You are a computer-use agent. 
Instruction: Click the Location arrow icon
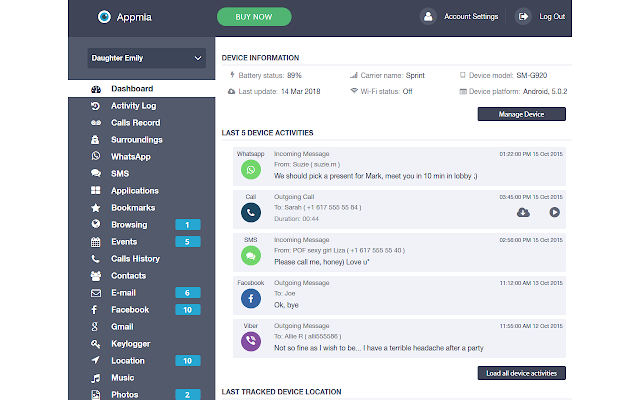(96, 360)
